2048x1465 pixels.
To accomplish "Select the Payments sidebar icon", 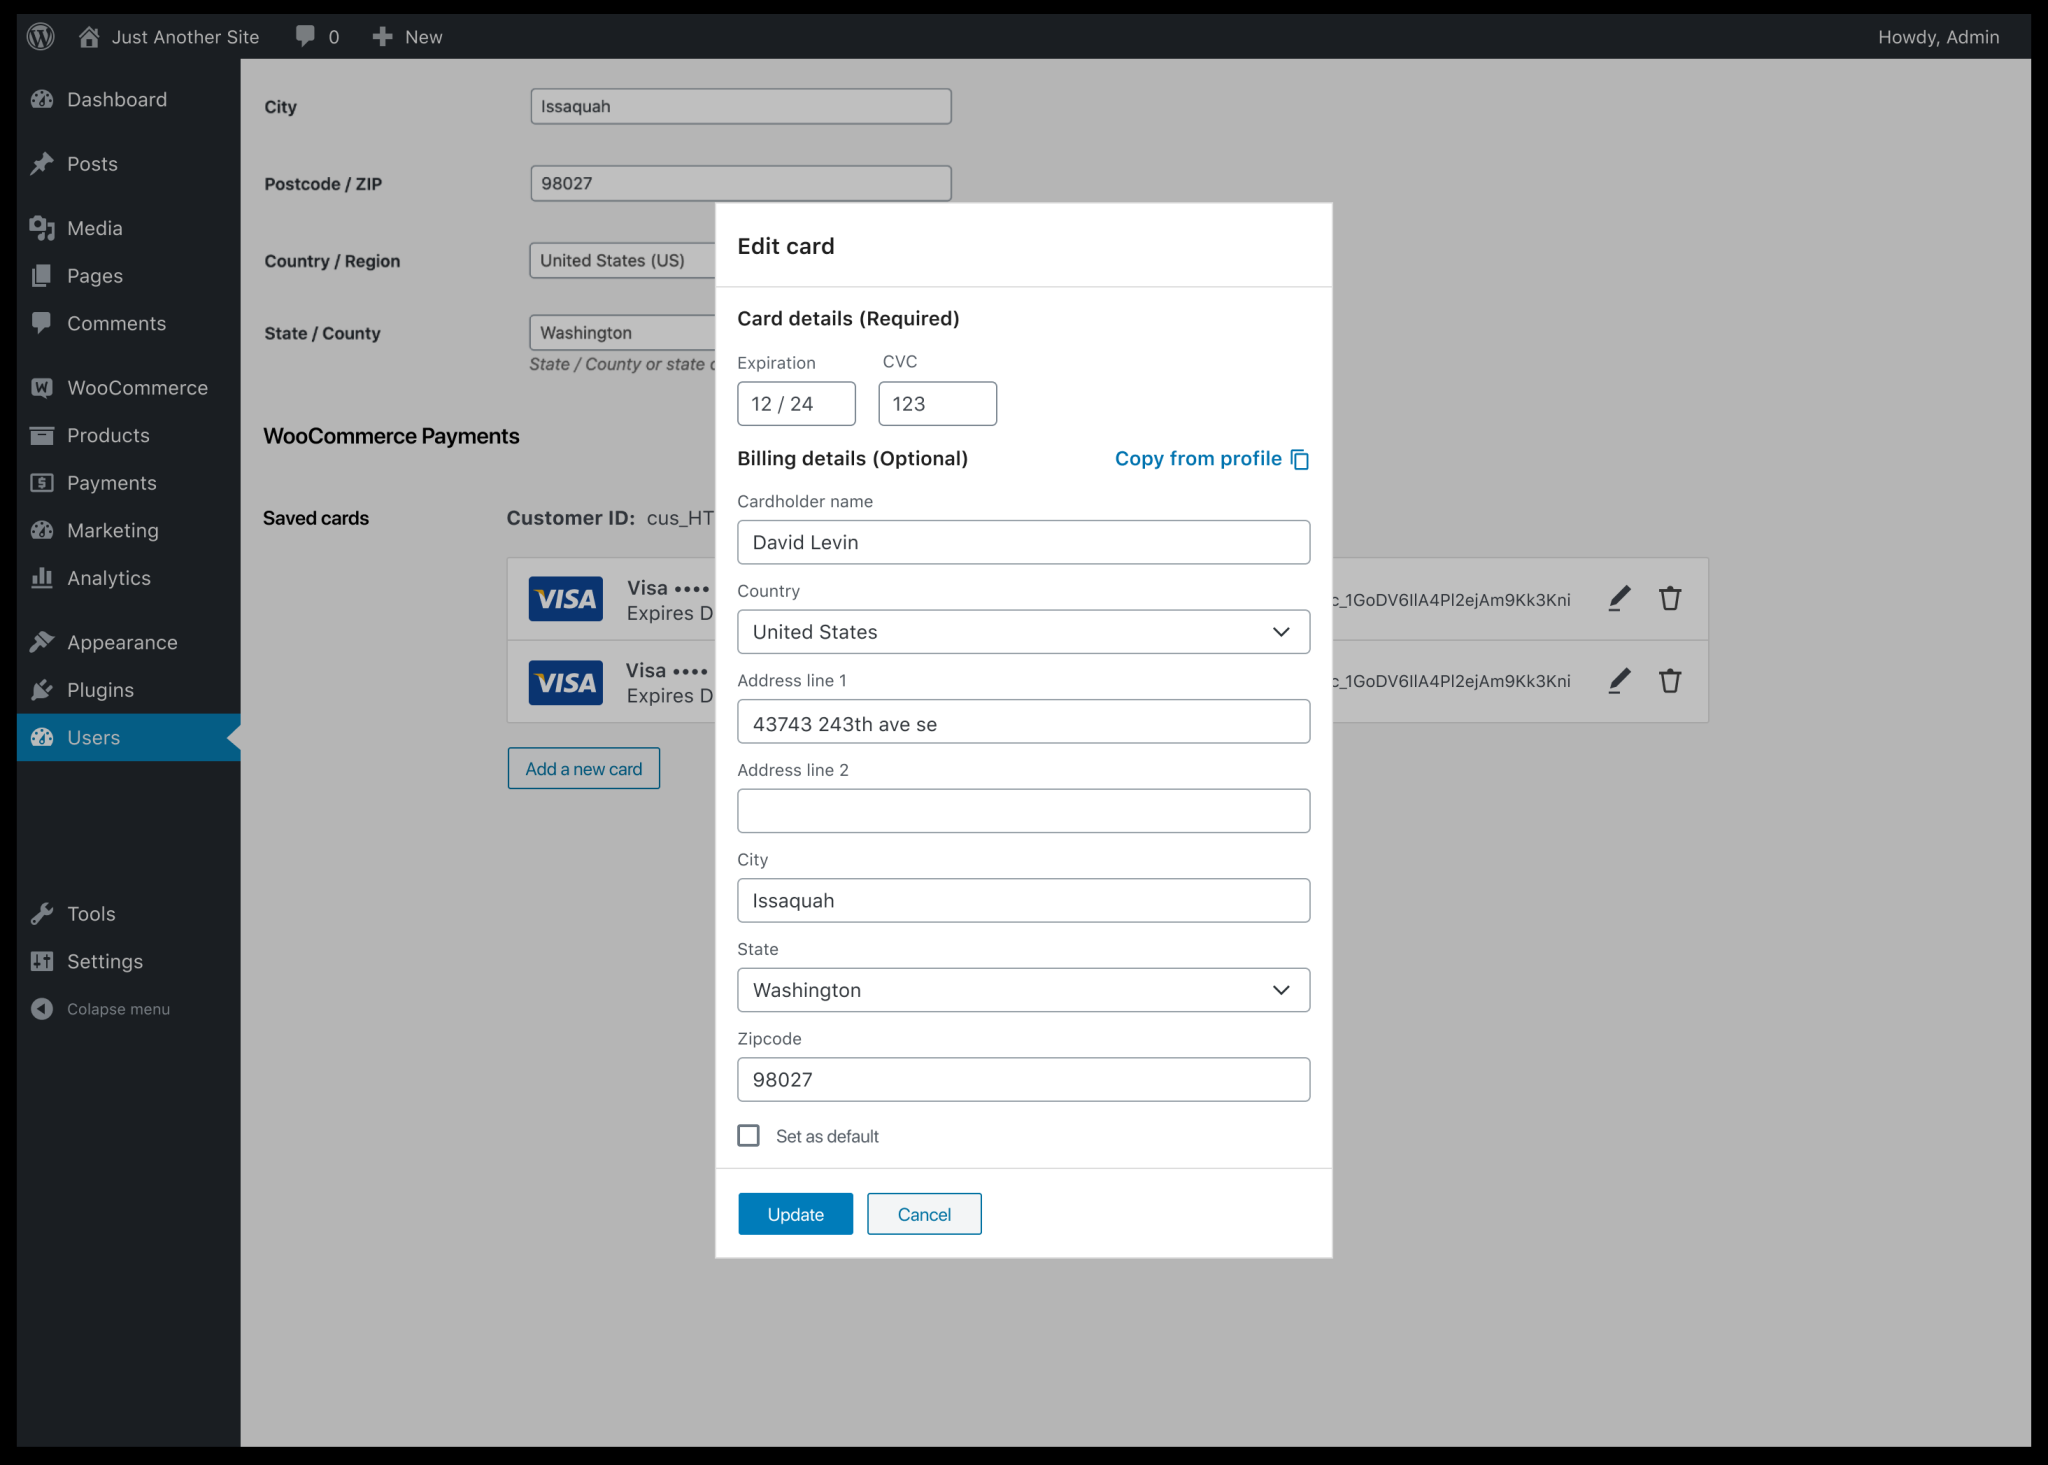I will (x=41, y=483).
